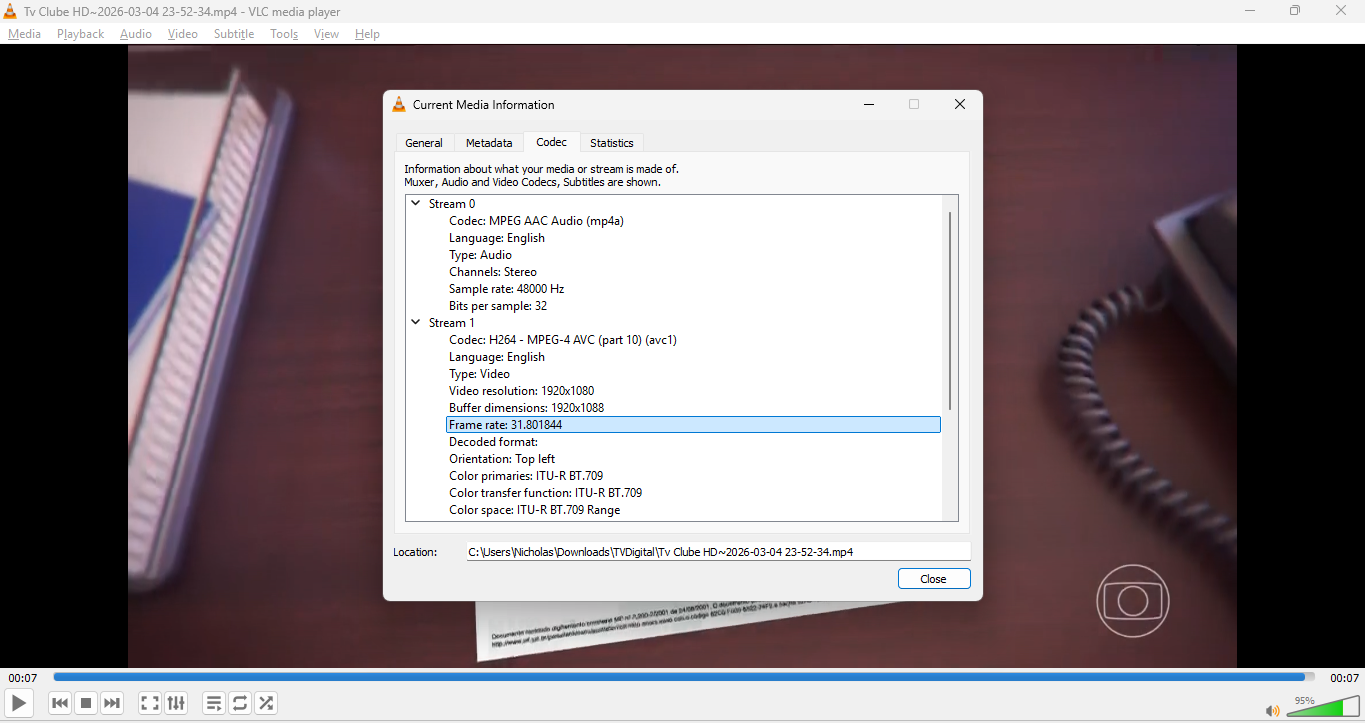This screenshot has height=723, width=1365.
Task: Toggle loop playback mode
Action: coord(240,703)
